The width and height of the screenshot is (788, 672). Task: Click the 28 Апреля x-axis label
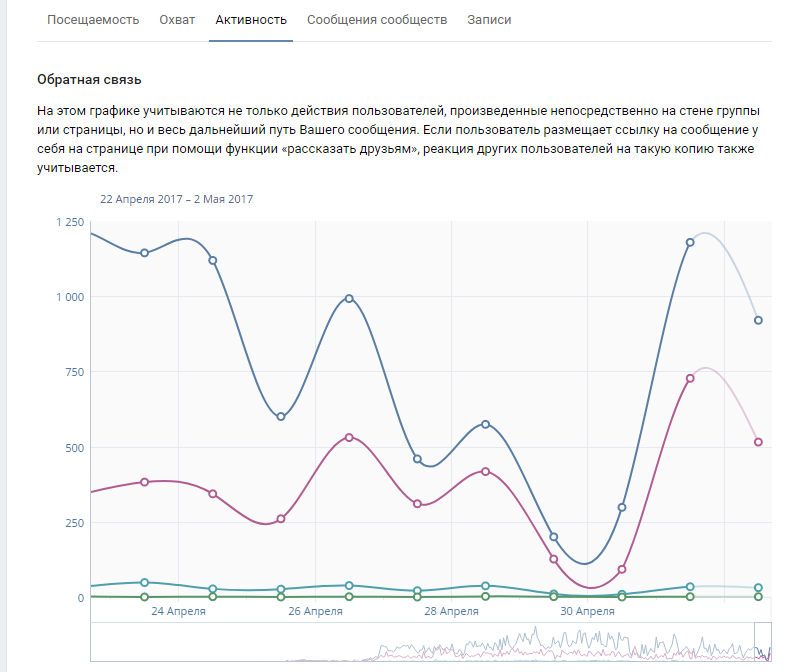451,611
